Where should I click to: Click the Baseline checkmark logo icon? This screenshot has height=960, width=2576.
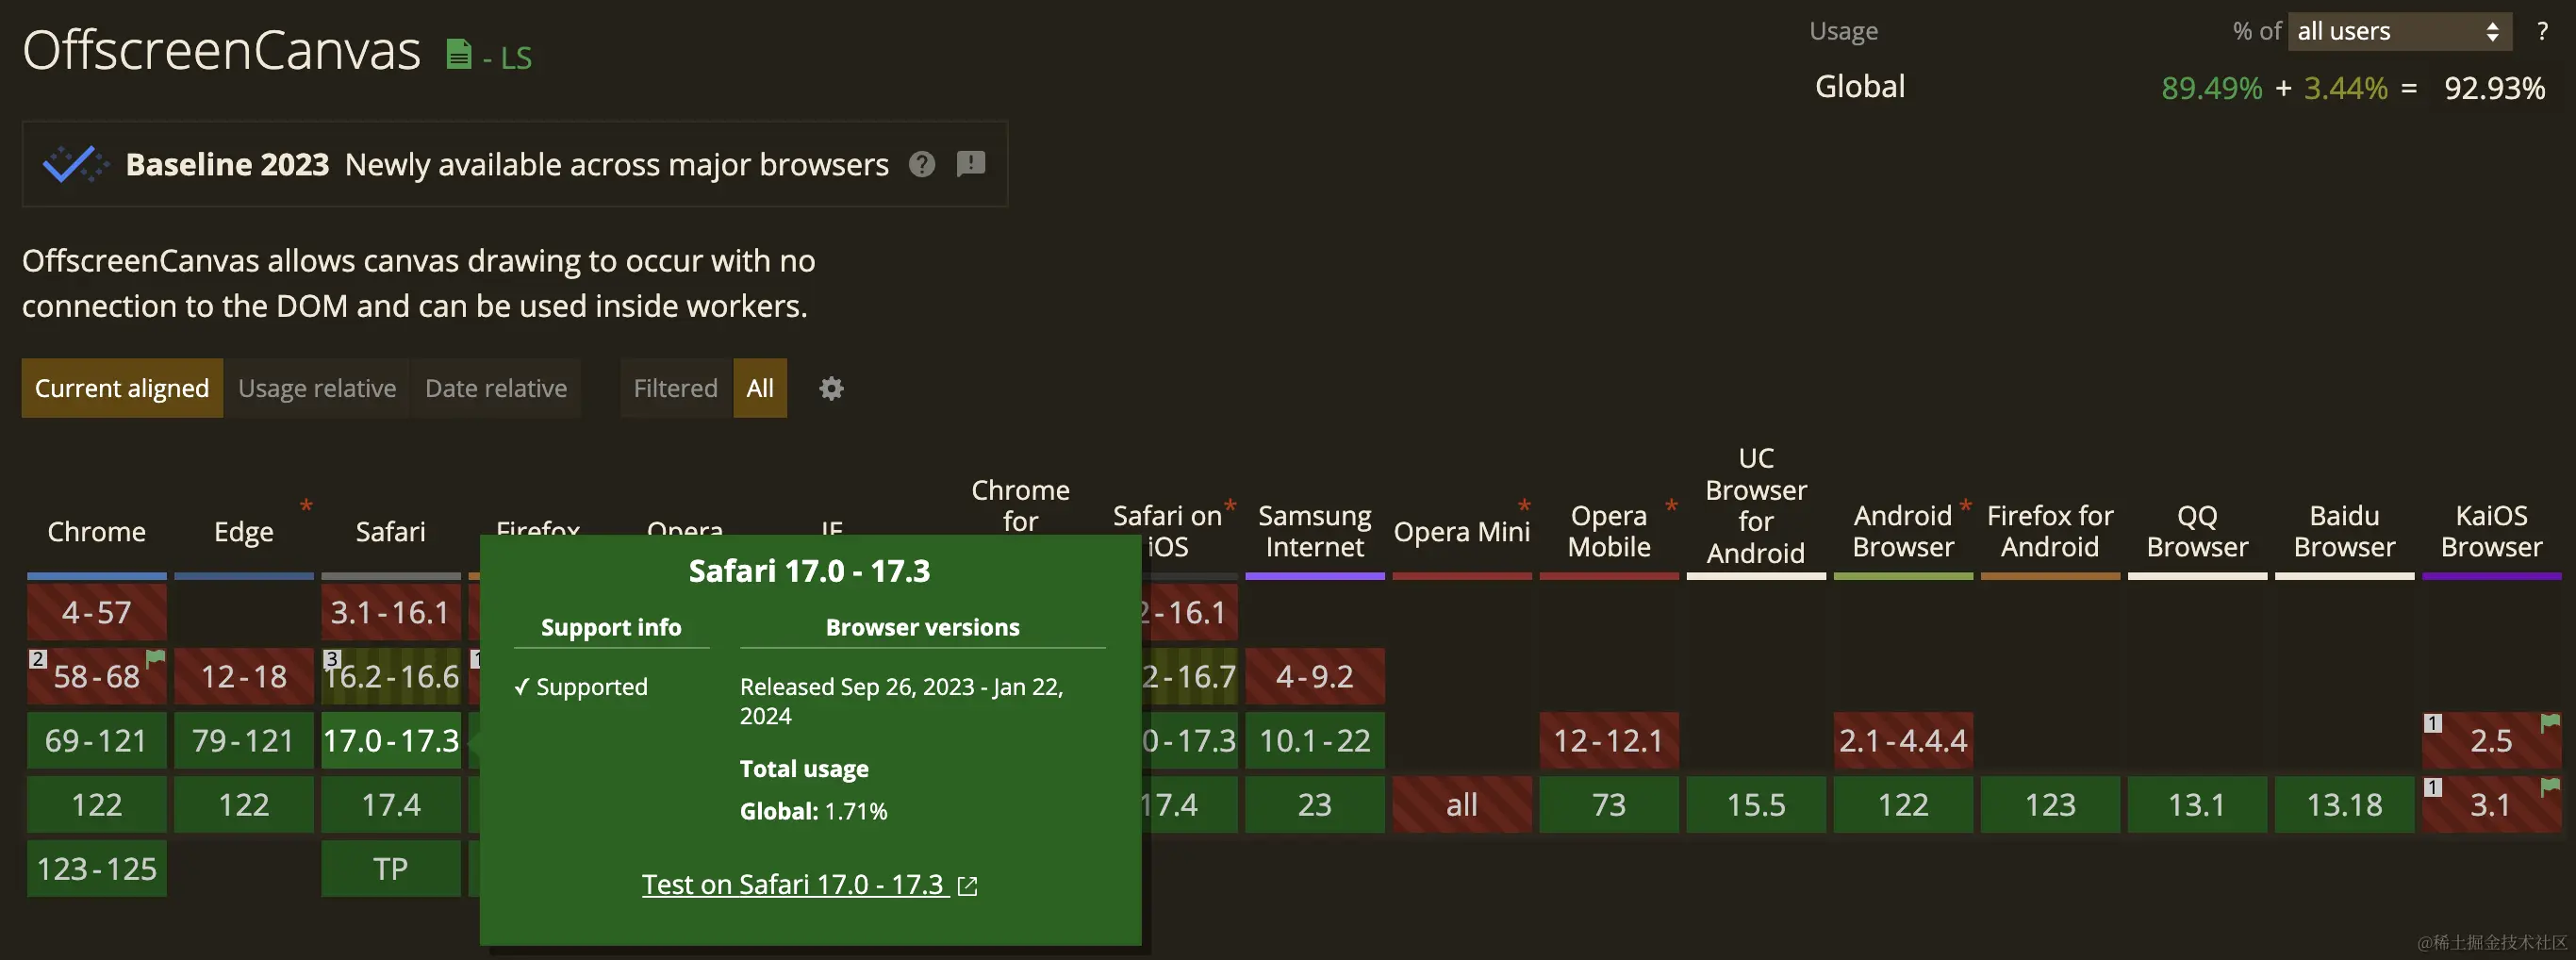(75, 164)
